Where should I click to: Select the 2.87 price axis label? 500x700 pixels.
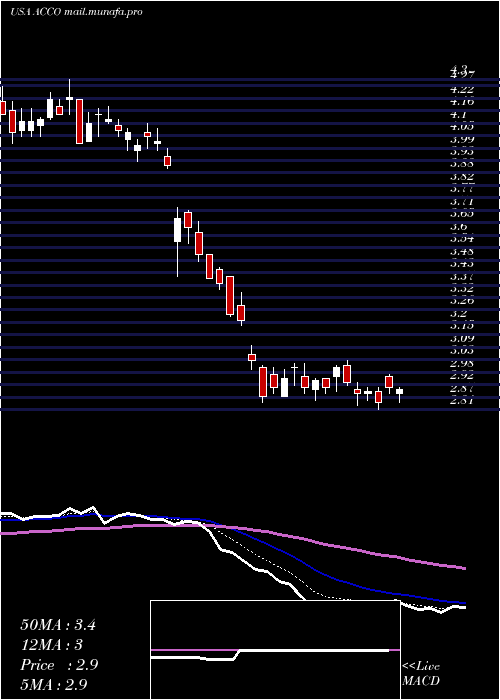coord(462,388)
